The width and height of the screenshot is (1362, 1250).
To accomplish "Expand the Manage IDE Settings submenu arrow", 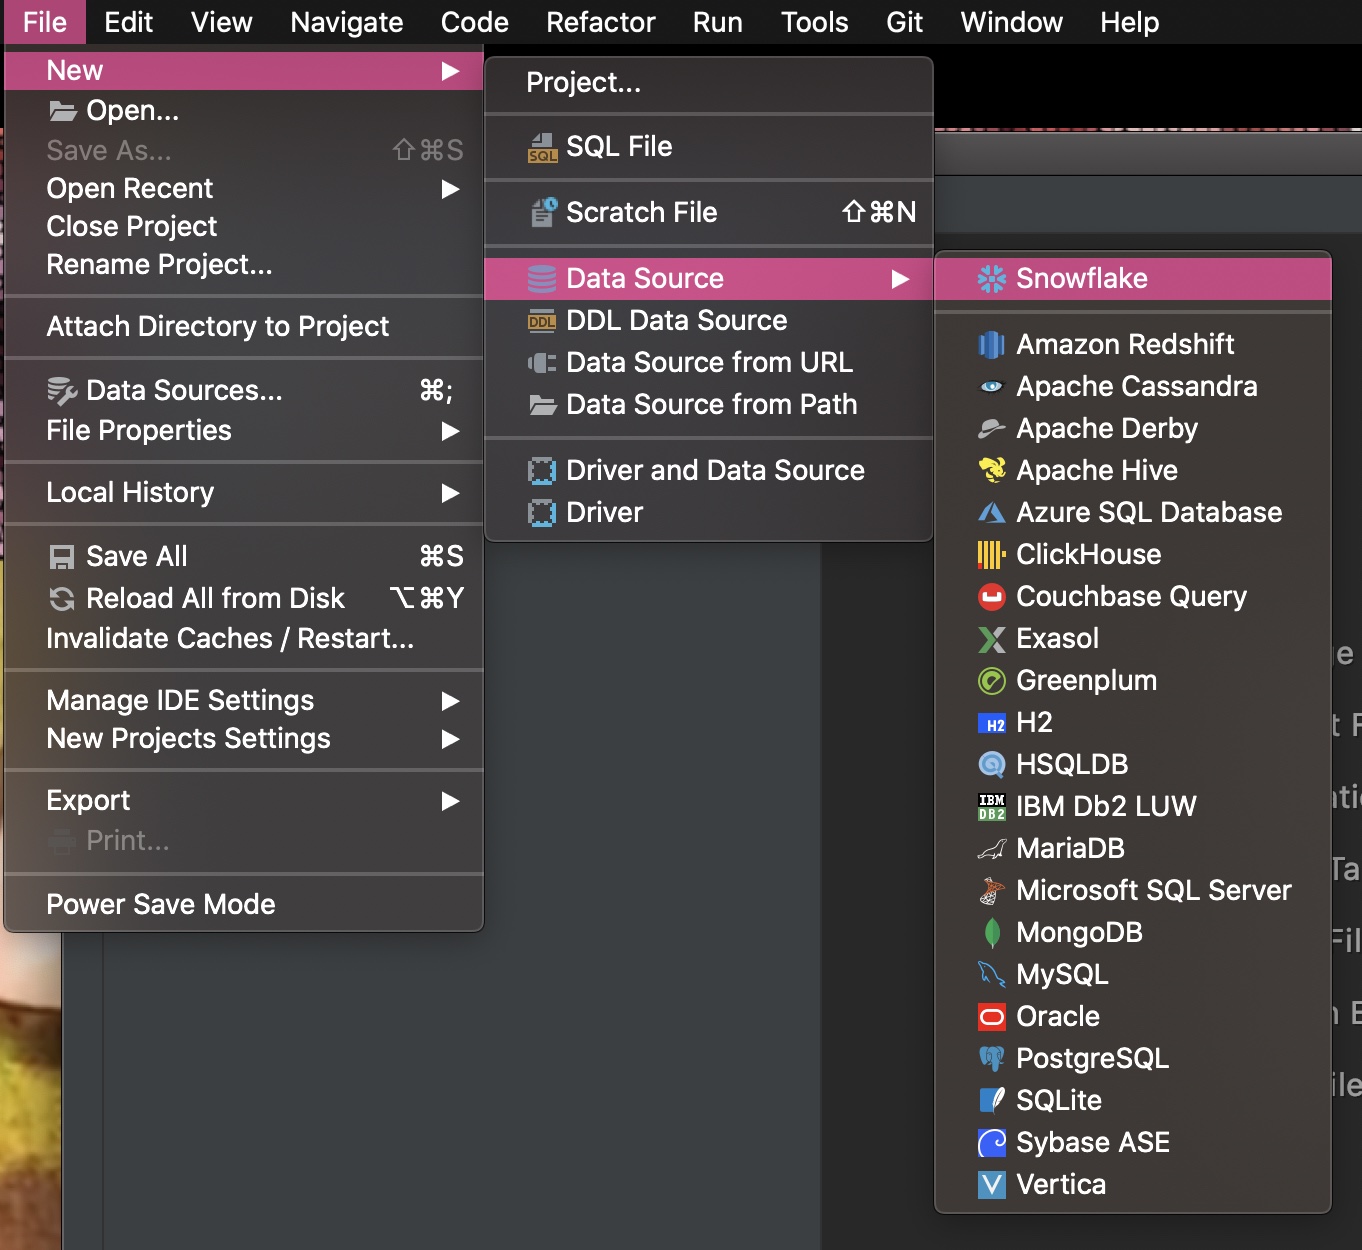I will tap(450, 701).
